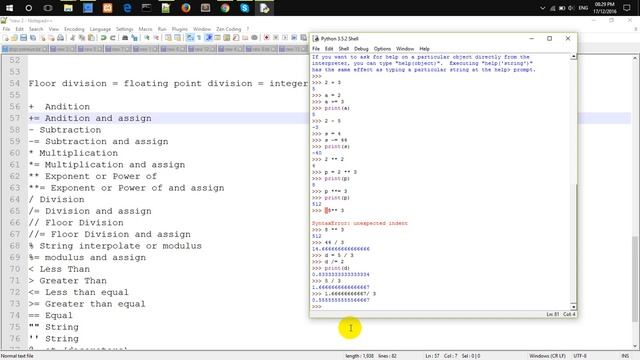Open Google Chrome from the taskbar
The image size is (640, 360).
coord(225,8)
